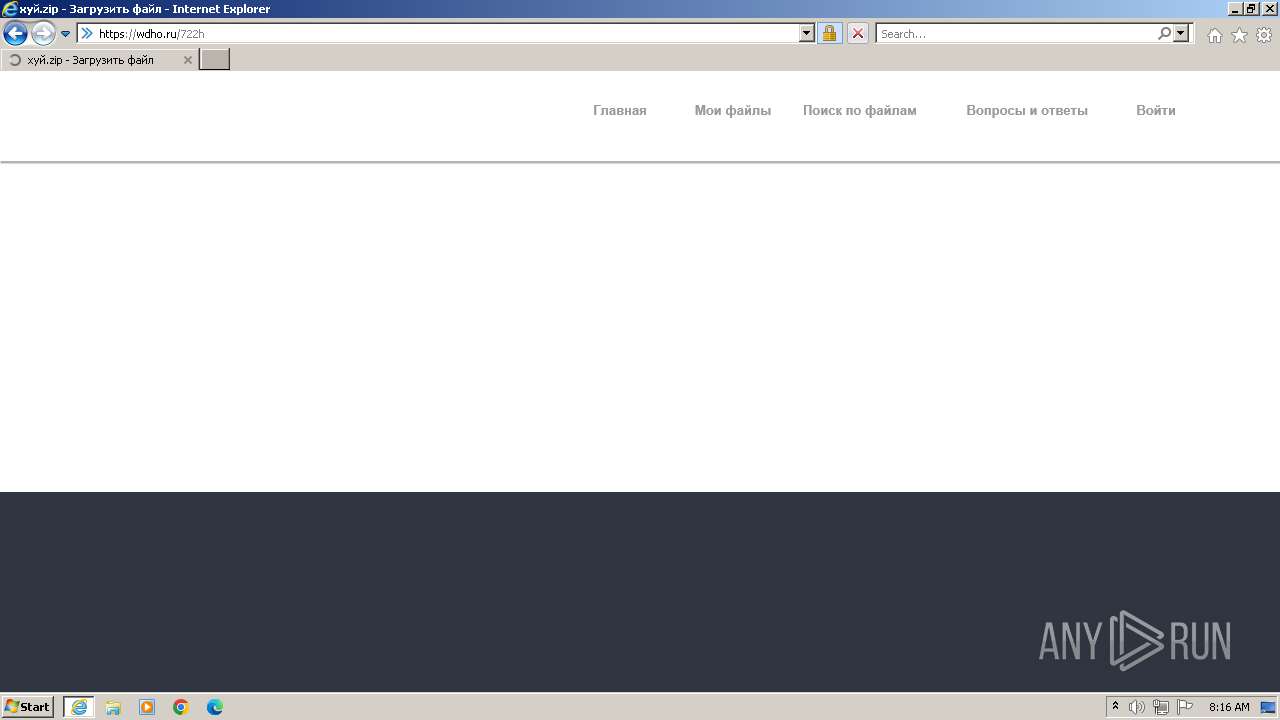Viewport: 1280px width, 720px height.
Task: Launch Google Chrome from the taskbar
Action: pos(181,707)
